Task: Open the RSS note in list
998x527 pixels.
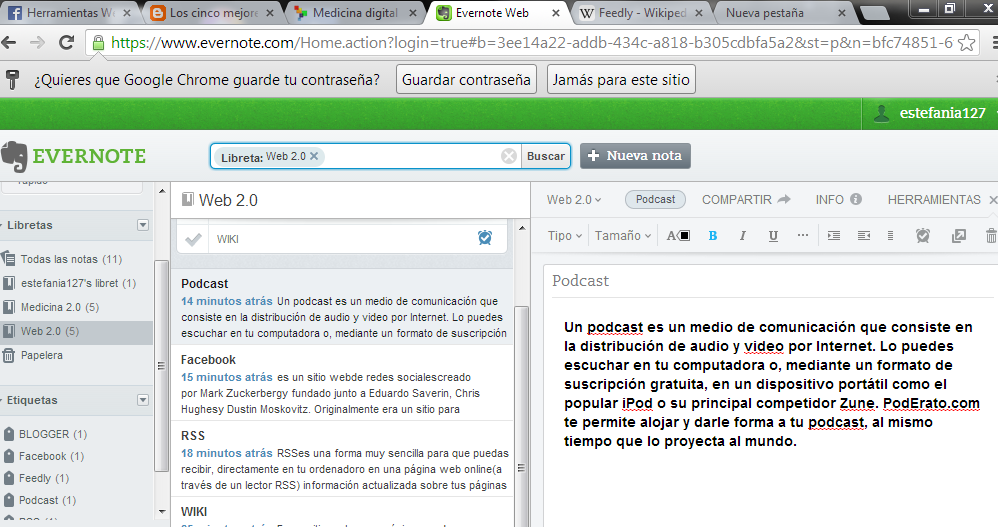Action: (x=342, y=459)
